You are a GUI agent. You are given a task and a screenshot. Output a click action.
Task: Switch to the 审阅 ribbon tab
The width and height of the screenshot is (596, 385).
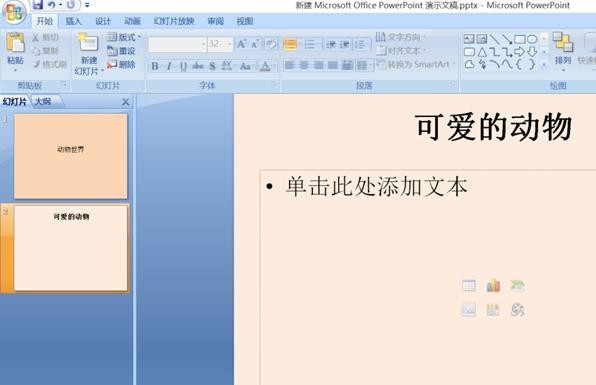pyautogui.click(x=216, y=21)
